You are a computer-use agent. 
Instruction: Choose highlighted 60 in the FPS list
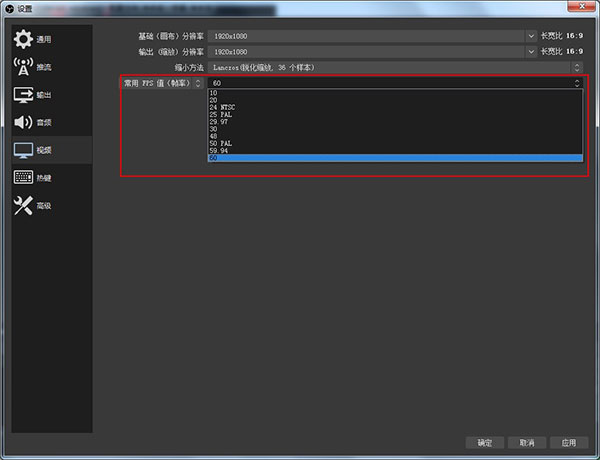(x=395, y=158)
